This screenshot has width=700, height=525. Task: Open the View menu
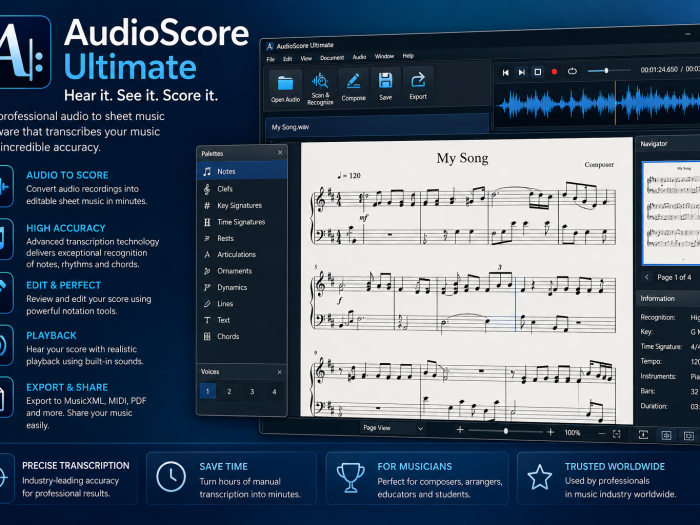tap(306, 58)
